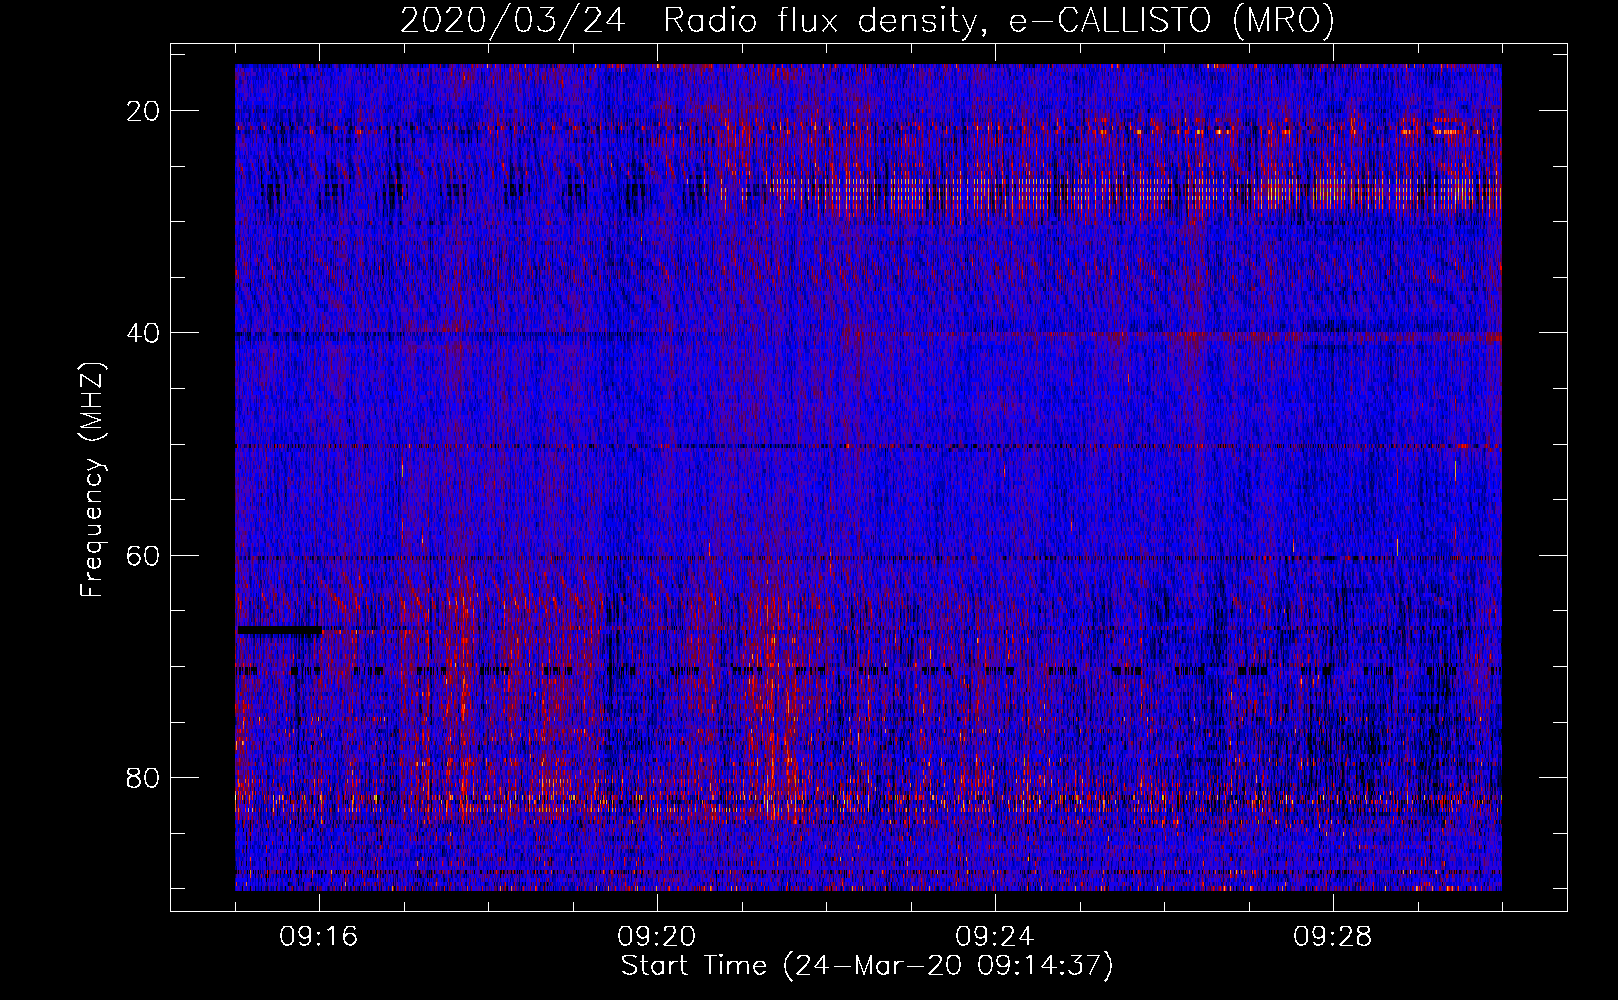Click the 09:20 time tick label
Viewport: 1618px width, 1000px height.
click(x=657, y=937)
